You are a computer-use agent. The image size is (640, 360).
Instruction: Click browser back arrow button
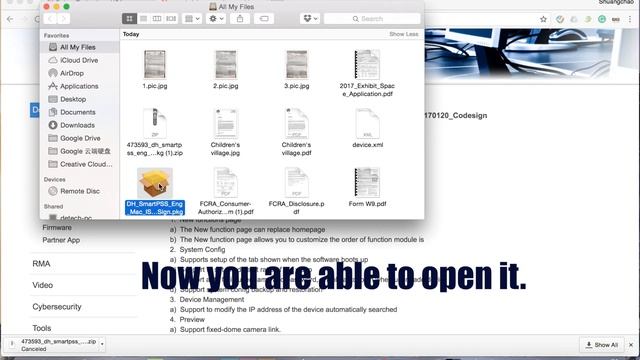[x=10, y=19]
